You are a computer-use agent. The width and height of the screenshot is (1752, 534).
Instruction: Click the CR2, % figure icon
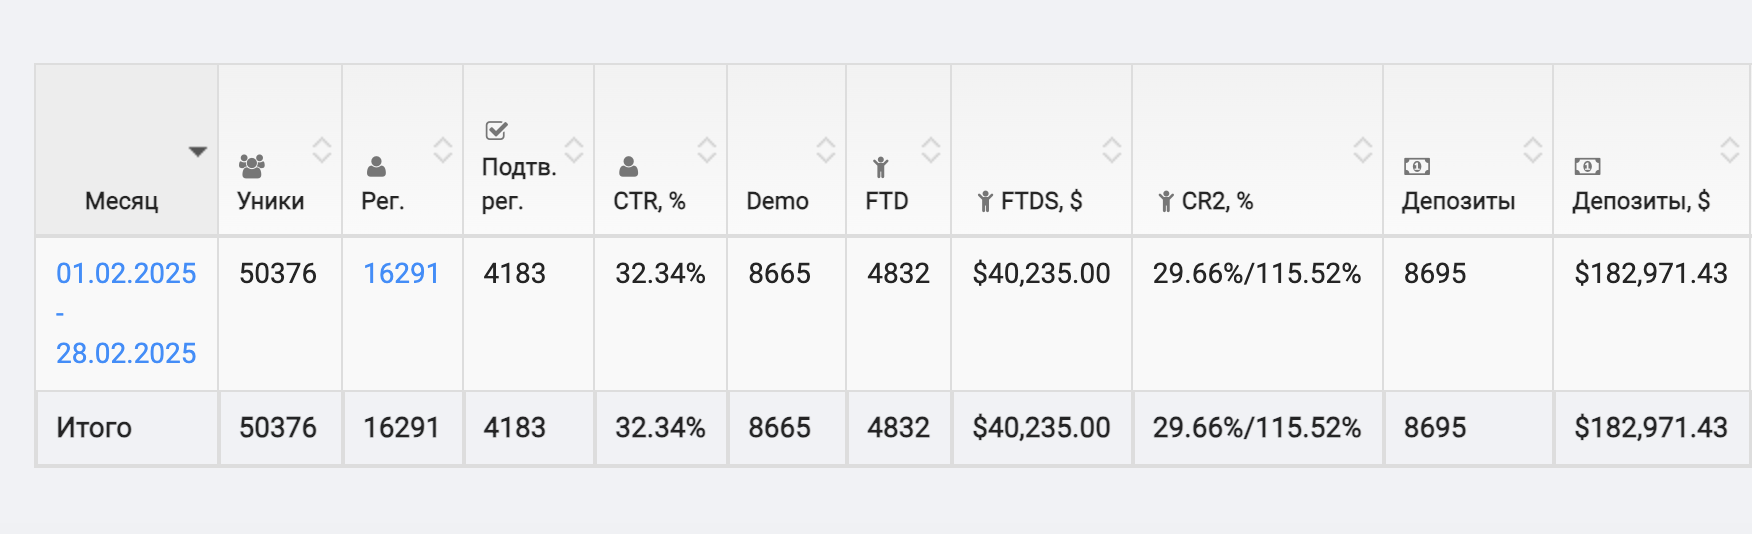[x=1166, y=202]
